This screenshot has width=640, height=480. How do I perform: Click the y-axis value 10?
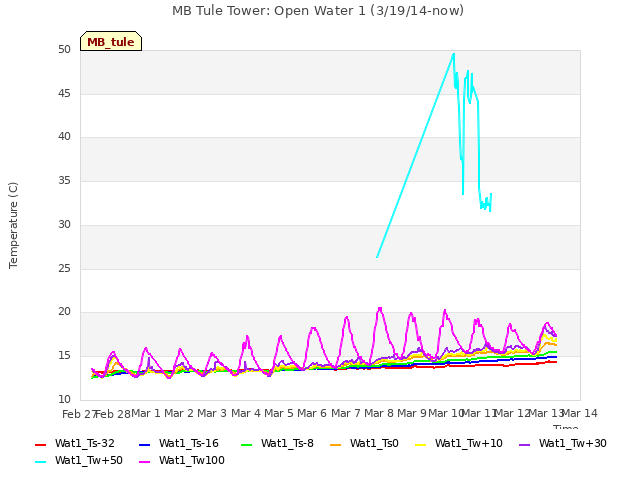[x=64, y=399]
